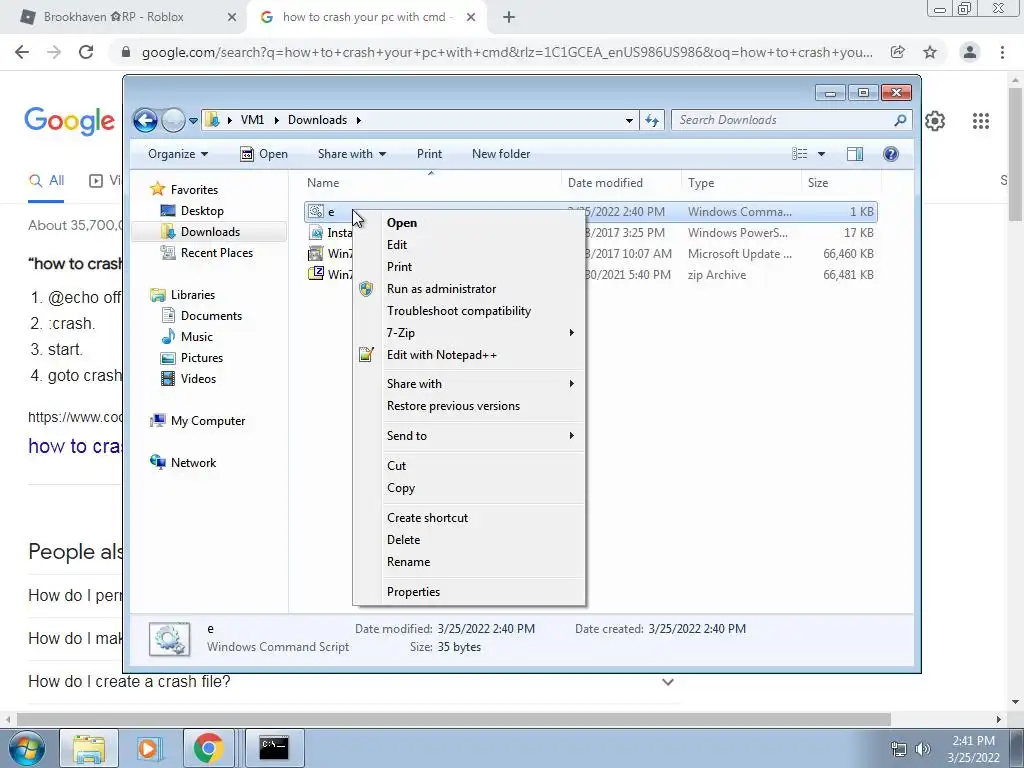Open the Google apps grid icon
This screenshot has width=1024, height=768.
[x=980, y=121]
